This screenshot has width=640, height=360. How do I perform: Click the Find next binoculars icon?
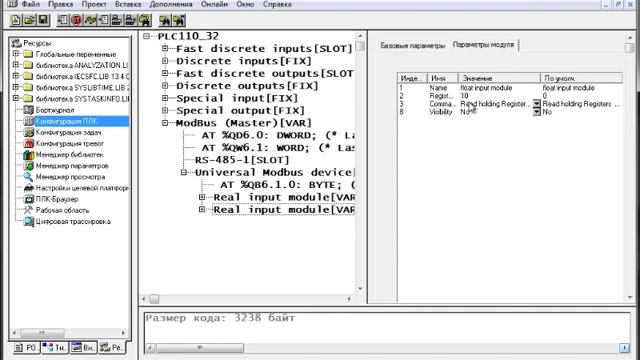tap(179, 20)
